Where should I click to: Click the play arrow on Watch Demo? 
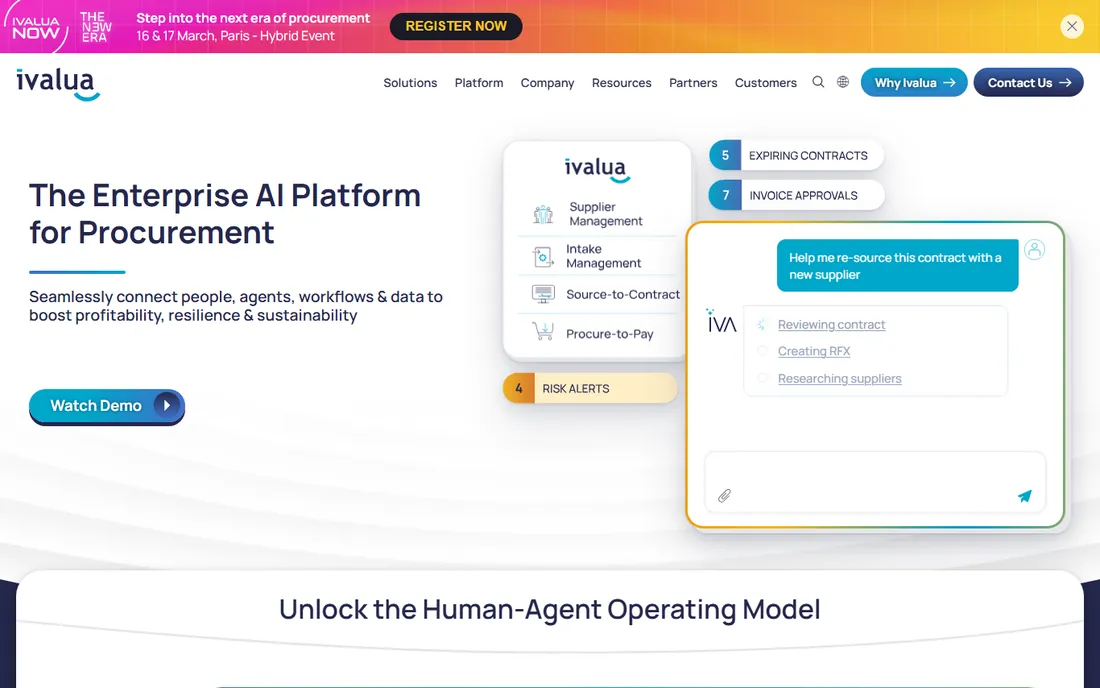[166, 405]
